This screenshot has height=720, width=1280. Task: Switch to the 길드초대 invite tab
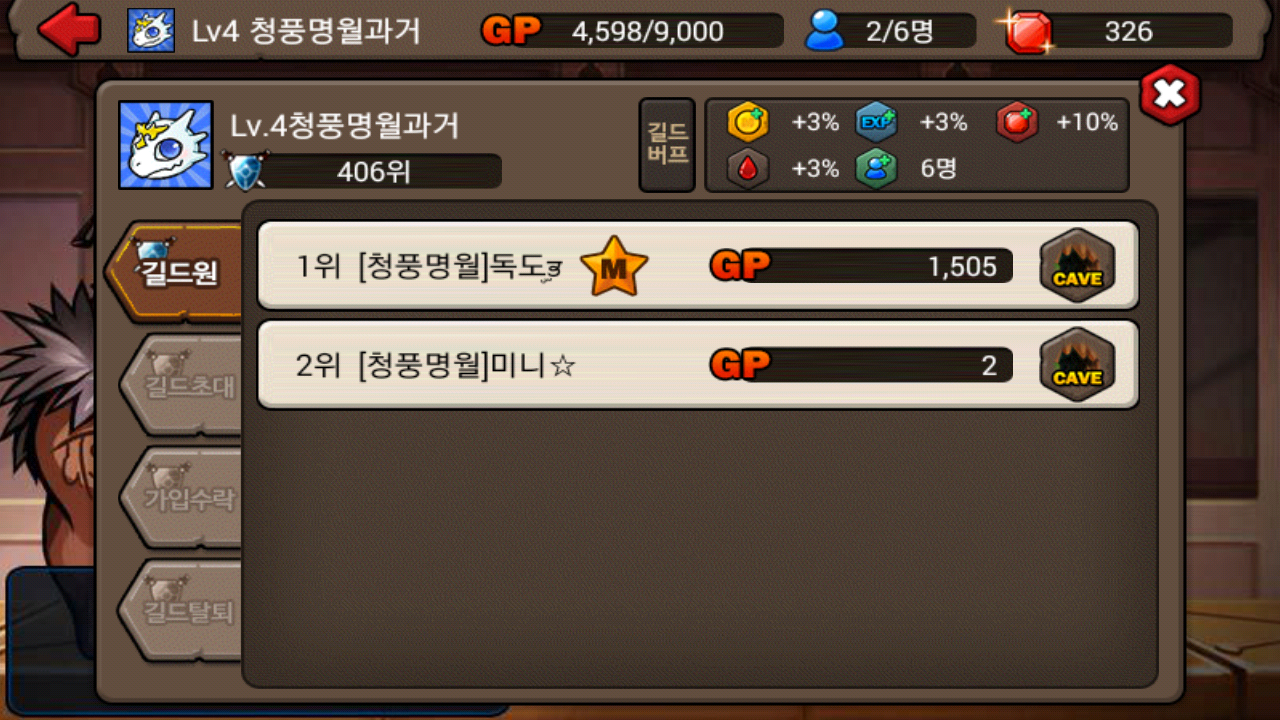[181, 385]
